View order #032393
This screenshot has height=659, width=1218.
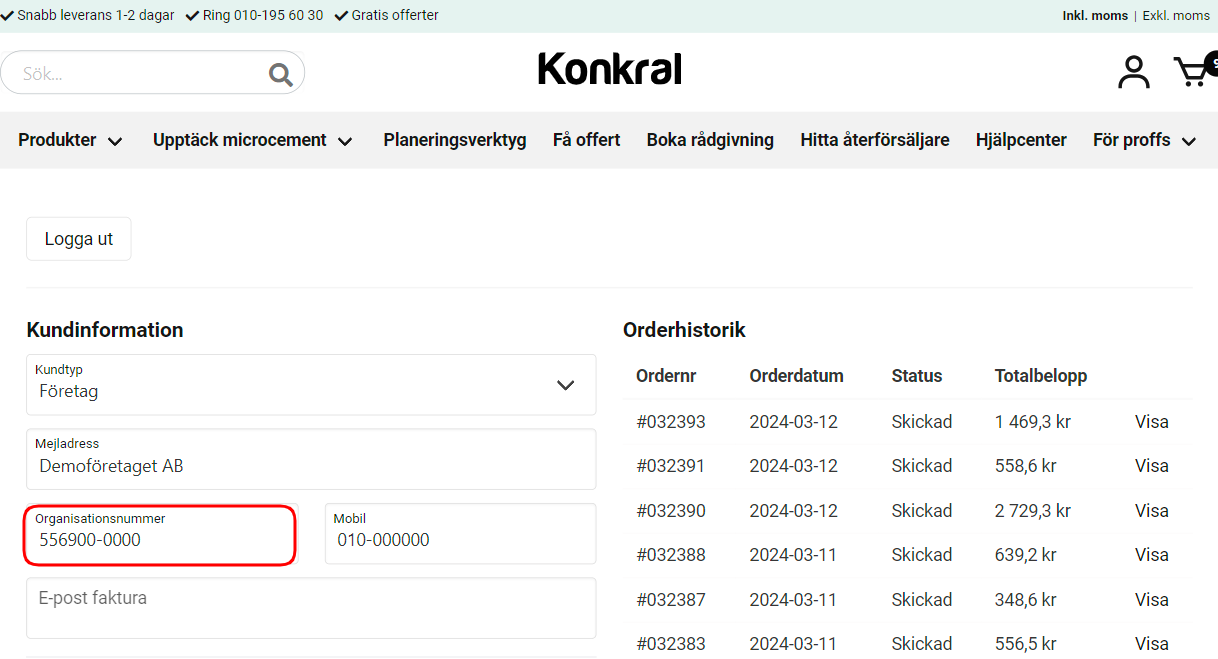[1151, 422]
